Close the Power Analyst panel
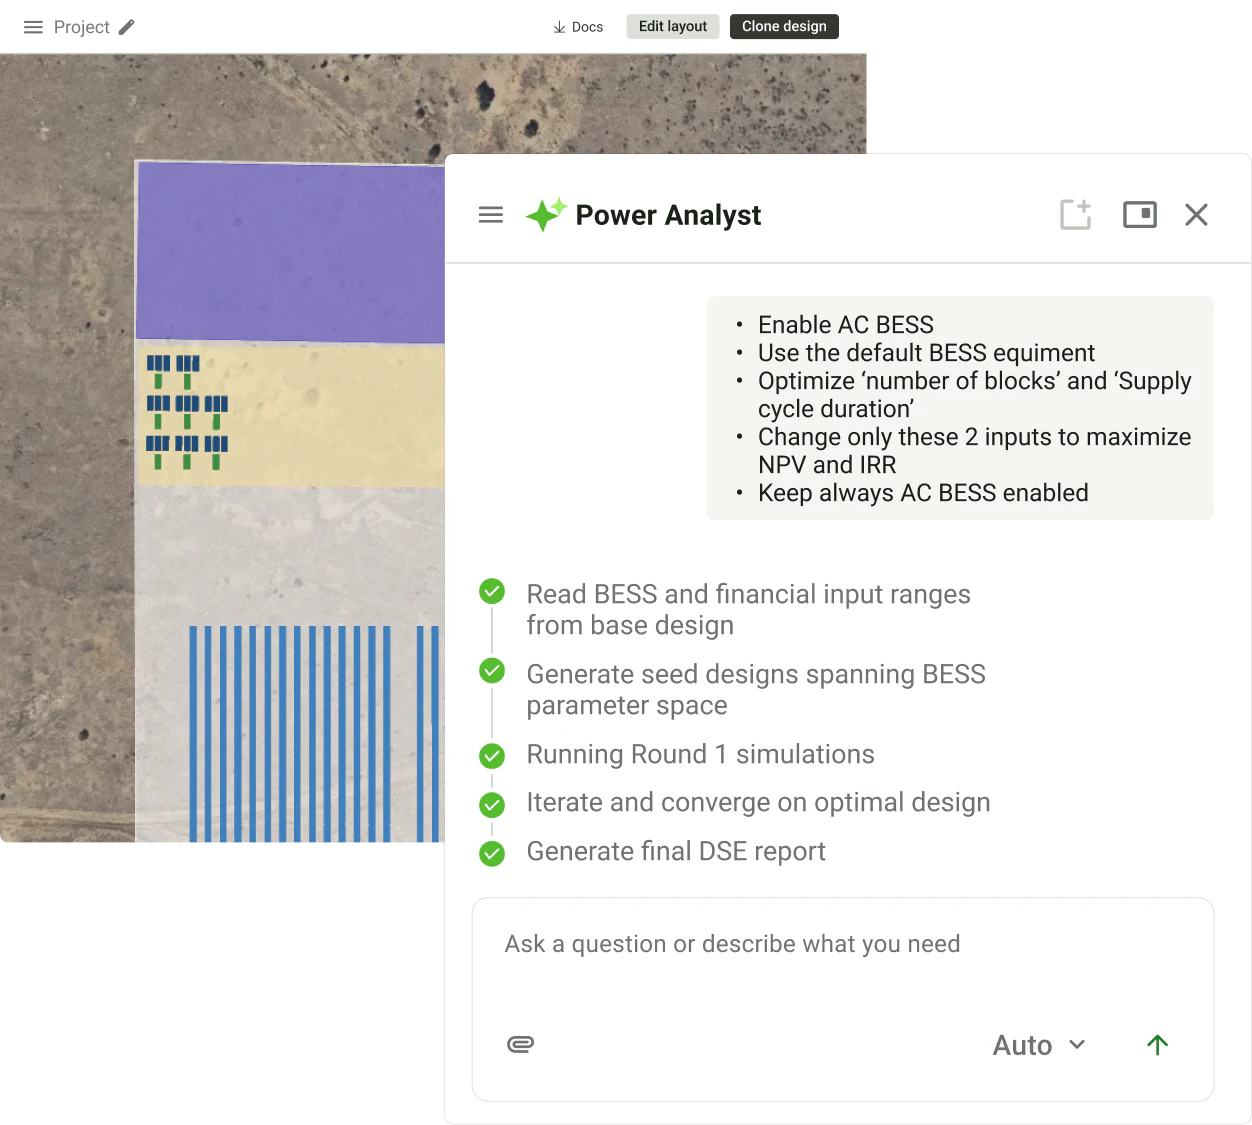 pos(1196,215)
